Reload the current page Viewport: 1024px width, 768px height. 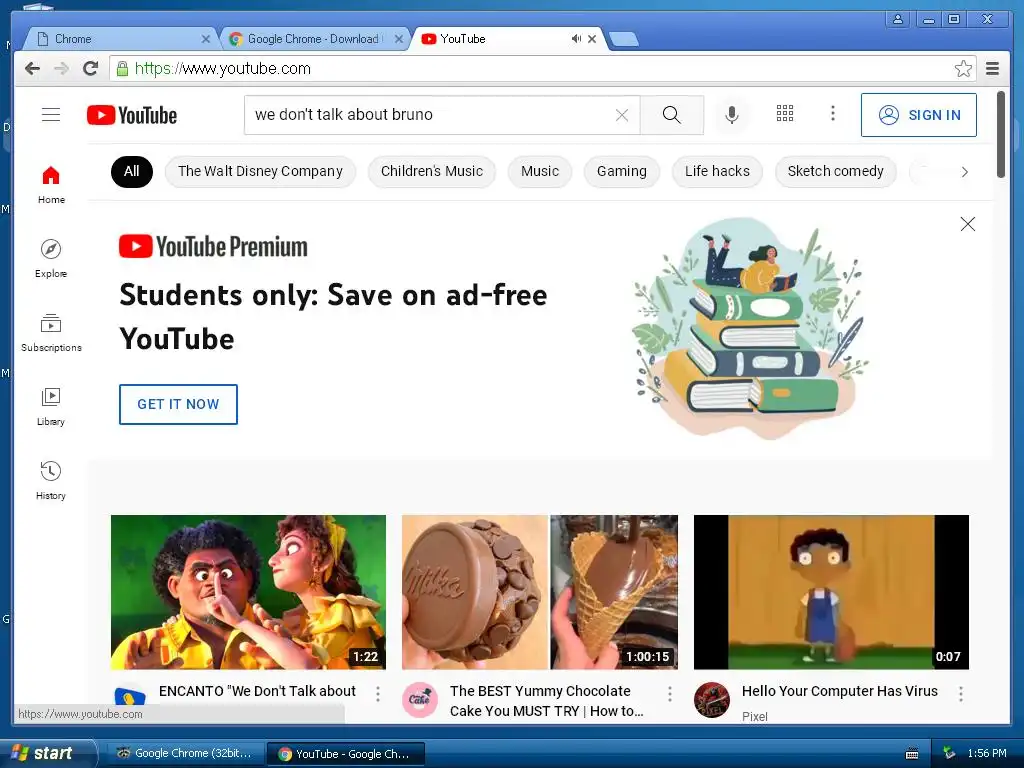pyautogui.click(x=91, y=69)
